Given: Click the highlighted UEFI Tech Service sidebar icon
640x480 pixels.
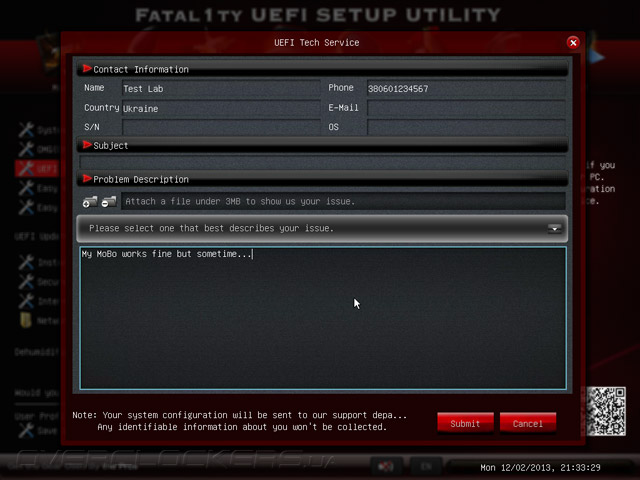Looking at the screenshot, I should [x=26, y=169].
